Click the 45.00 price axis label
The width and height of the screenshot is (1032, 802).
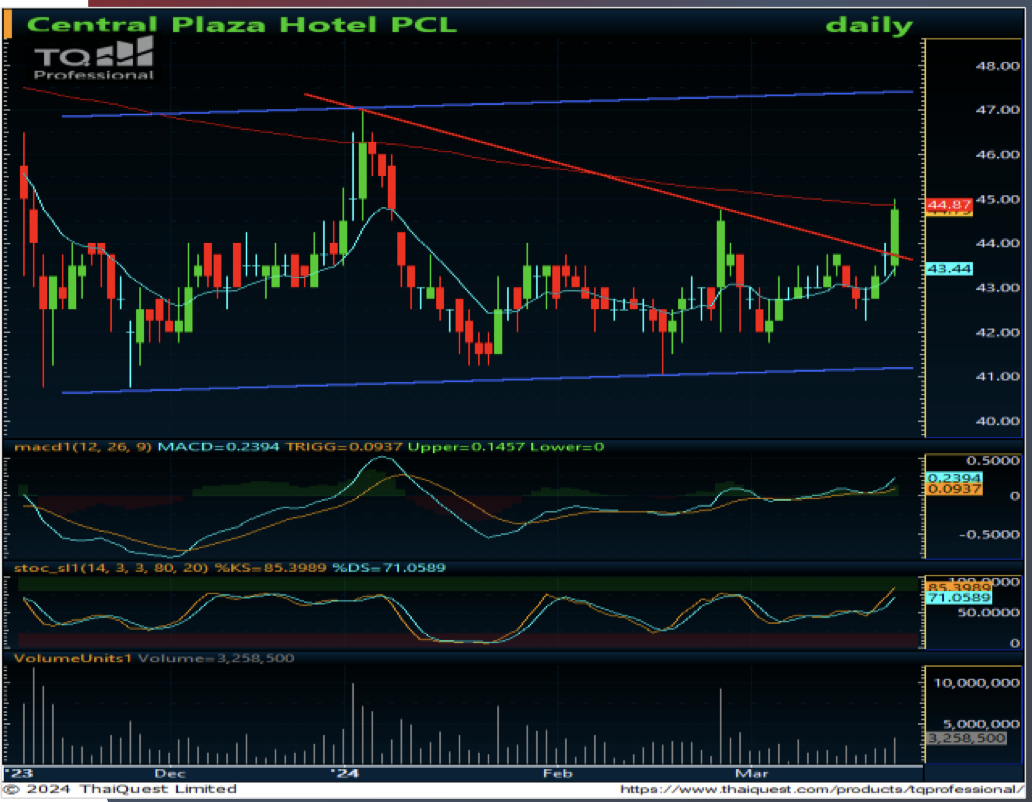[x=997, y=199]
